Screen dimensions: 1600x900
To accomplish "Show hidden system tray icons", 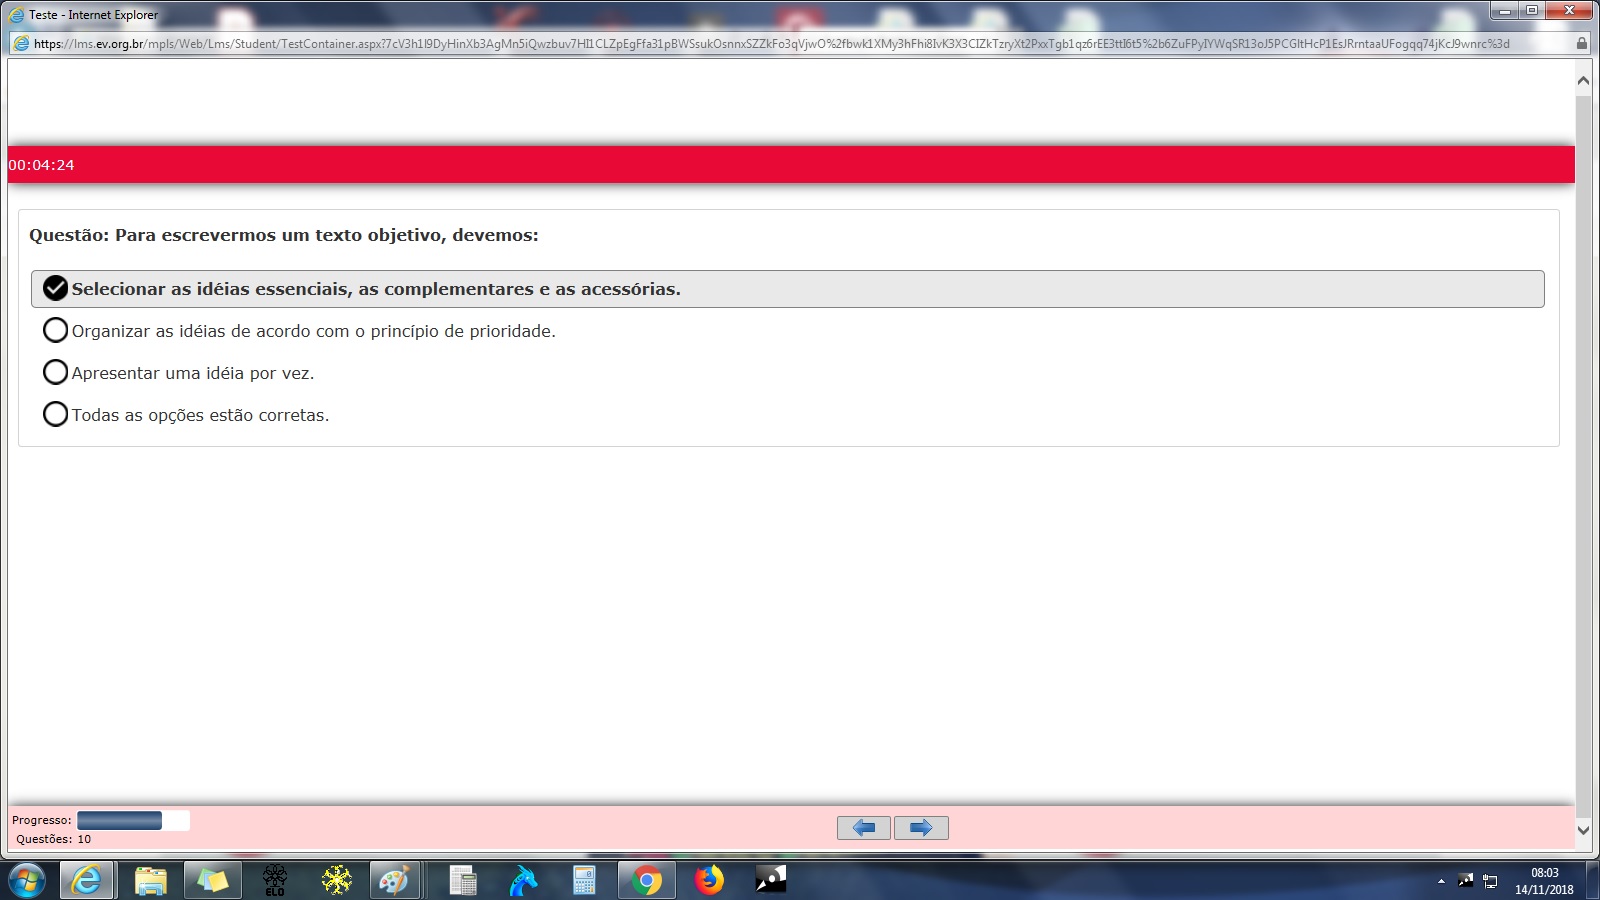I will tap(1441, 881).
